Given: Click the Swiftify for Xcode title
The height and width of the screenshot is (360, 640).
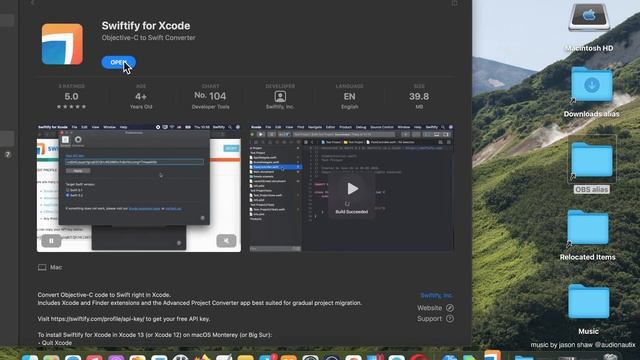Looking at the screenshot, I should [x=146, y=26].
